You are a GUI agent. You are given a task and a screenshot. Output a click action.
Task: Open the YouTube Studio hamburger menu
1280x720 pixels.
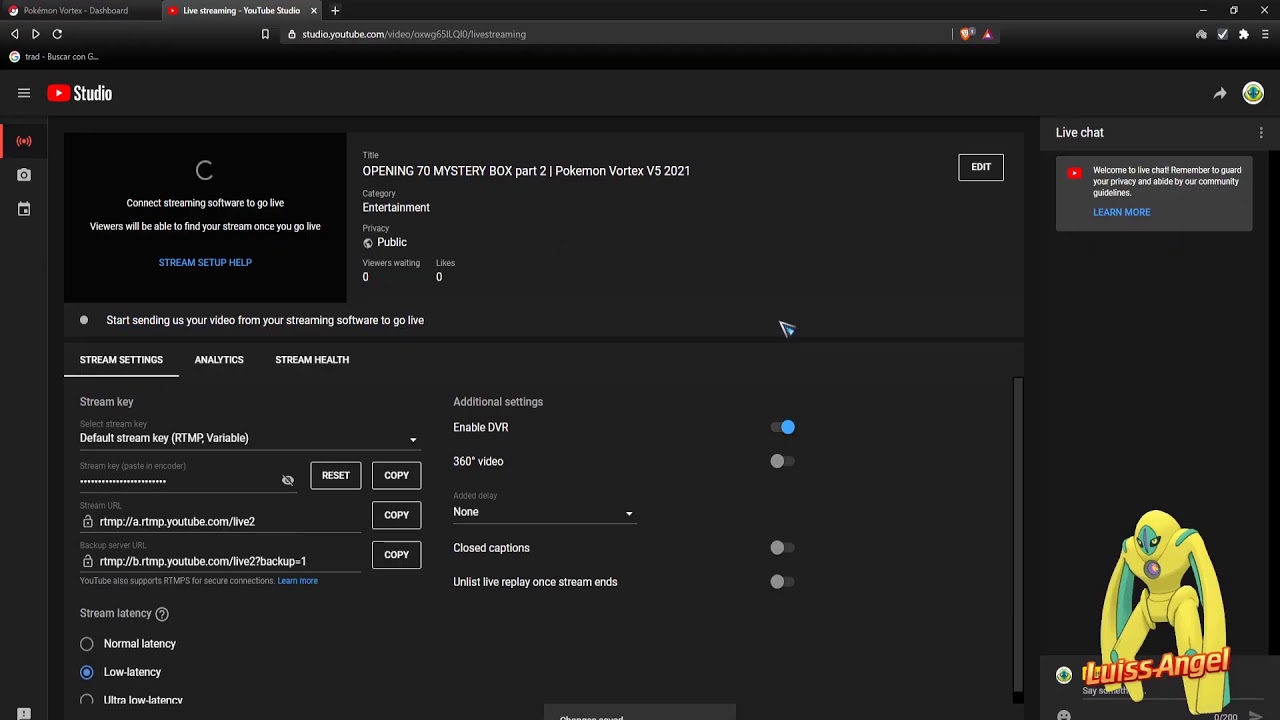tap(24, 93)
